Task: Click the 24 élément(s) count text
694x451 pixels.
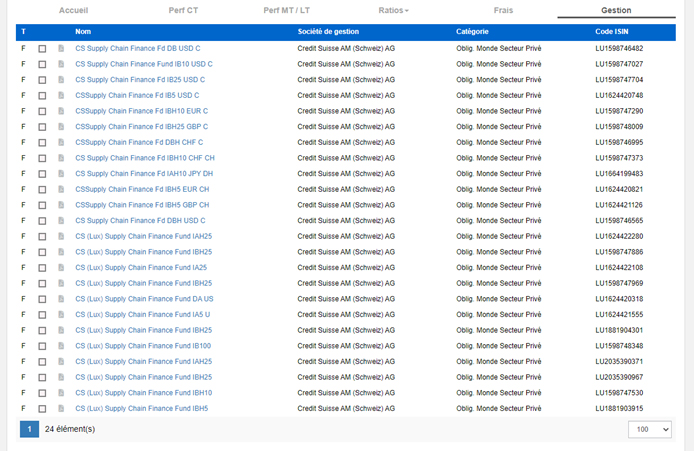Action: click(x=70, y=429)
